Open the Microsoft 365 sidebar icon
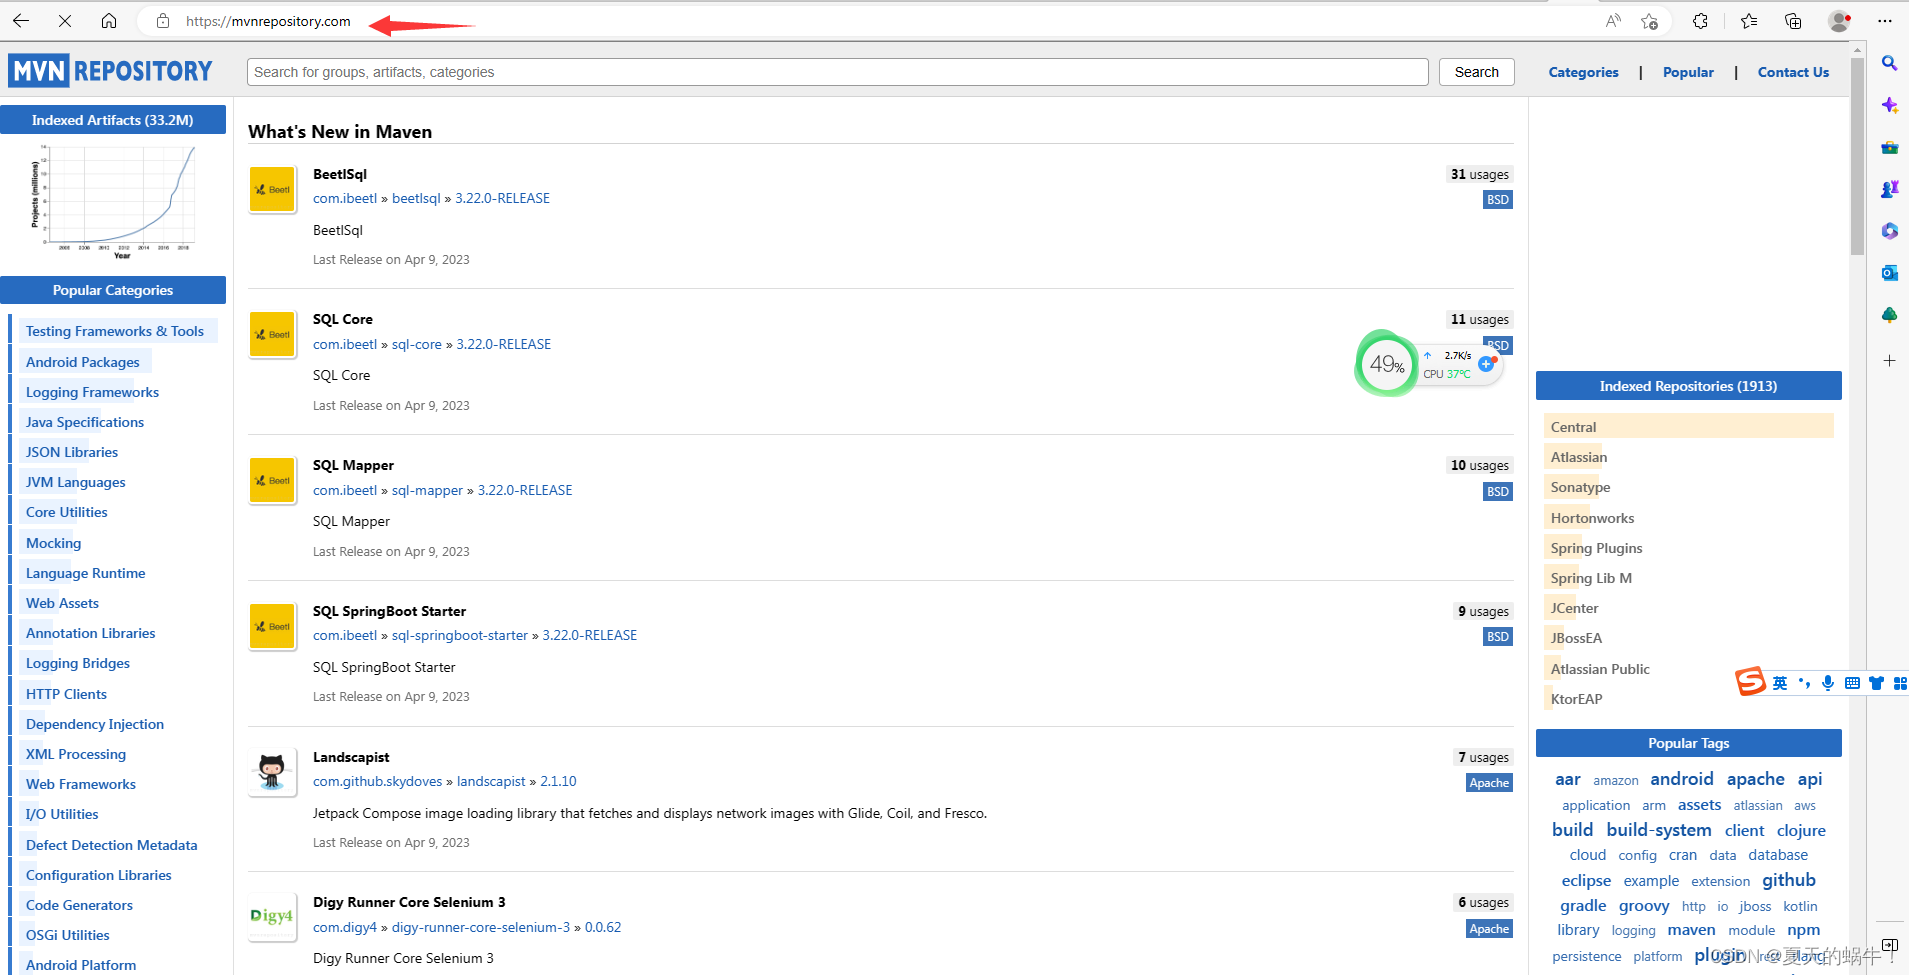Screen dimensions: 1909x975 [1889, 231]
